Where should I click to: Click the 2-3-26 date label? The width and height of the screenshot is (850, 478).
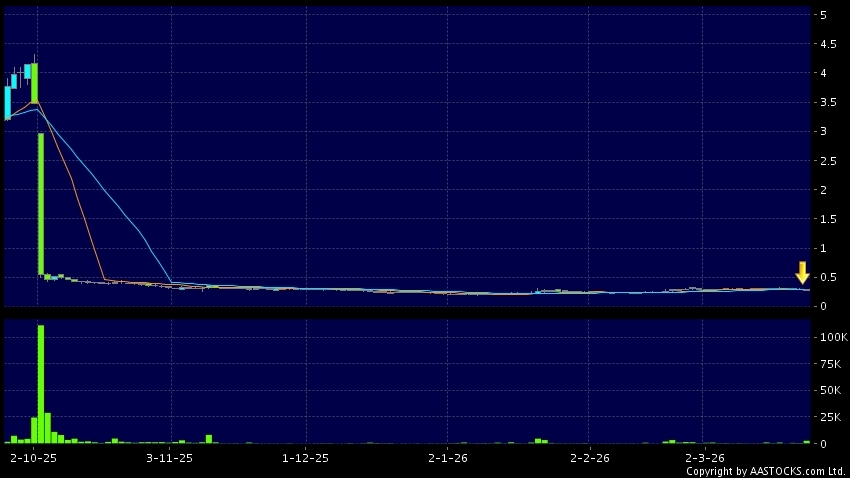pyautogui.click(x=703, y=457)
